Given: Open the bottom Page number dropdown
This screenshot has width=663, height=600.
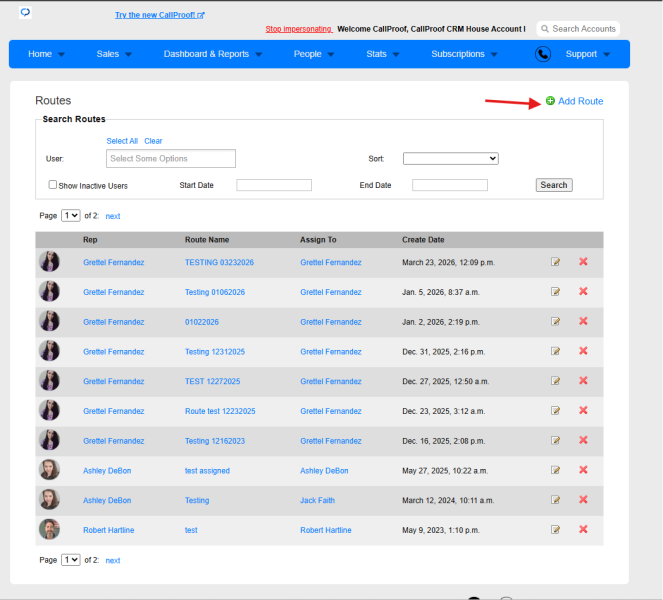Looking at the screenshot, I should [x=71, y=560].
